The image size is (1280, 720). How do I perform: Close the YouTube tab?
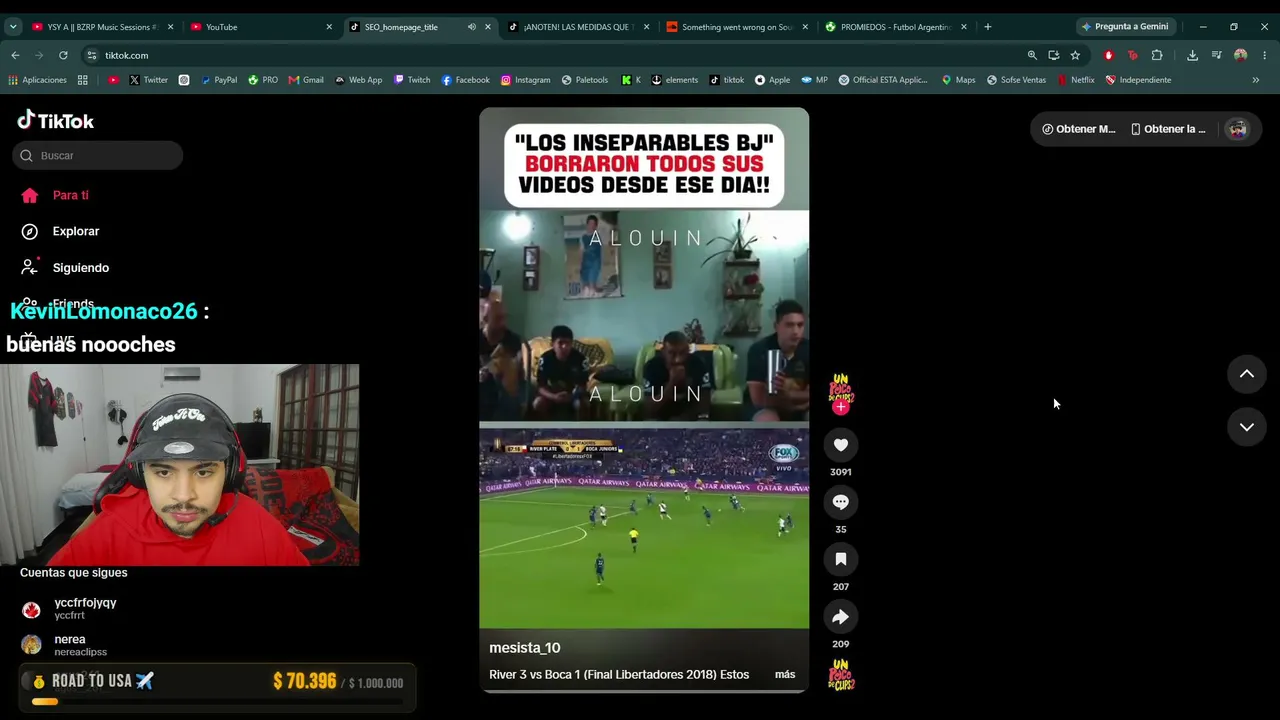pos(329,27)
